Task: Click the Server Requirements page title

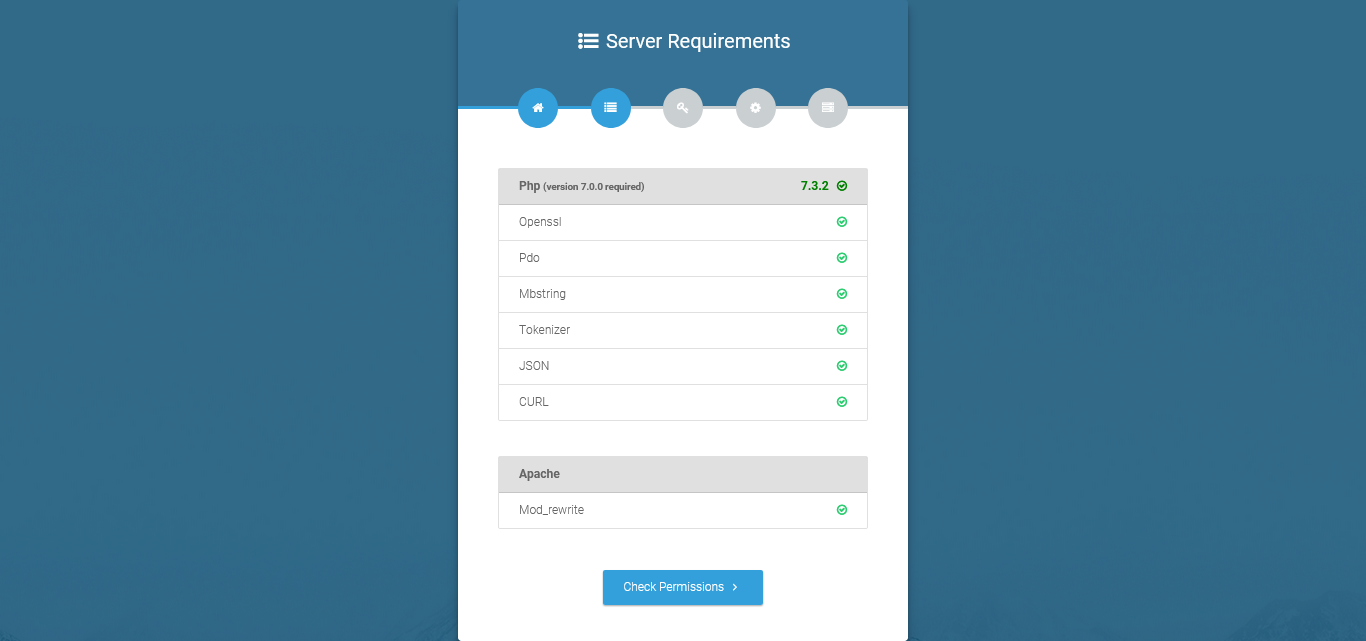Action: (x=698, y=41)
